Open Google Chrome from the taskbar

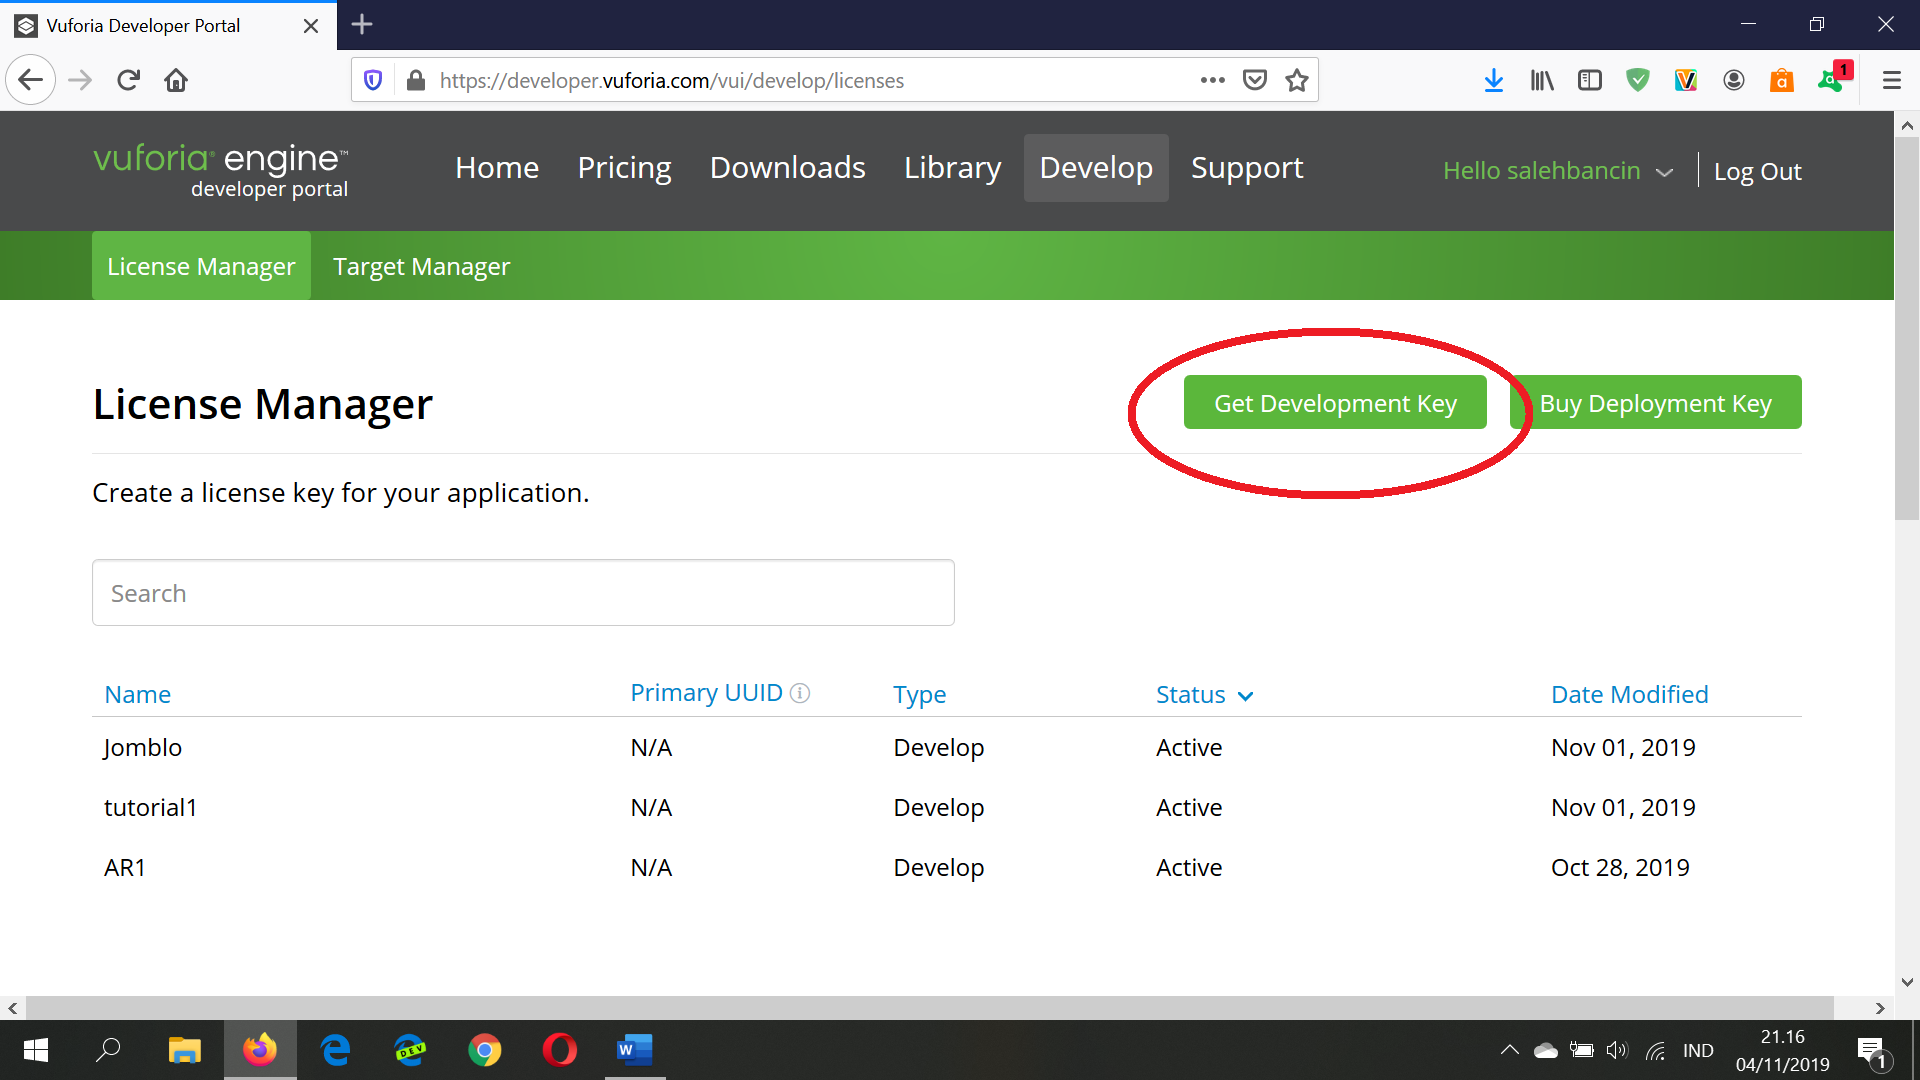point(485,1050)
